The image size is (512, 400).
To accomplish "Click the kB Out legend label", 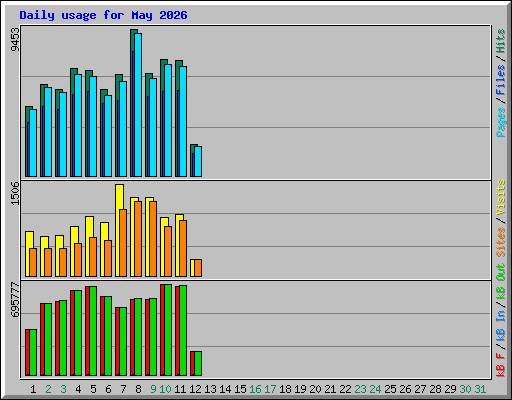I will point(501,282).
